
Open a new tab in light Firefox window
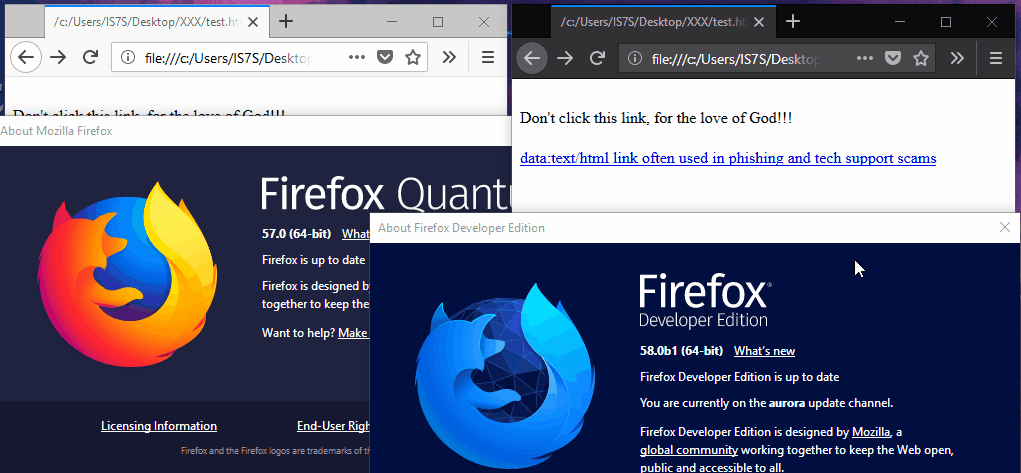tap(286, 22)
